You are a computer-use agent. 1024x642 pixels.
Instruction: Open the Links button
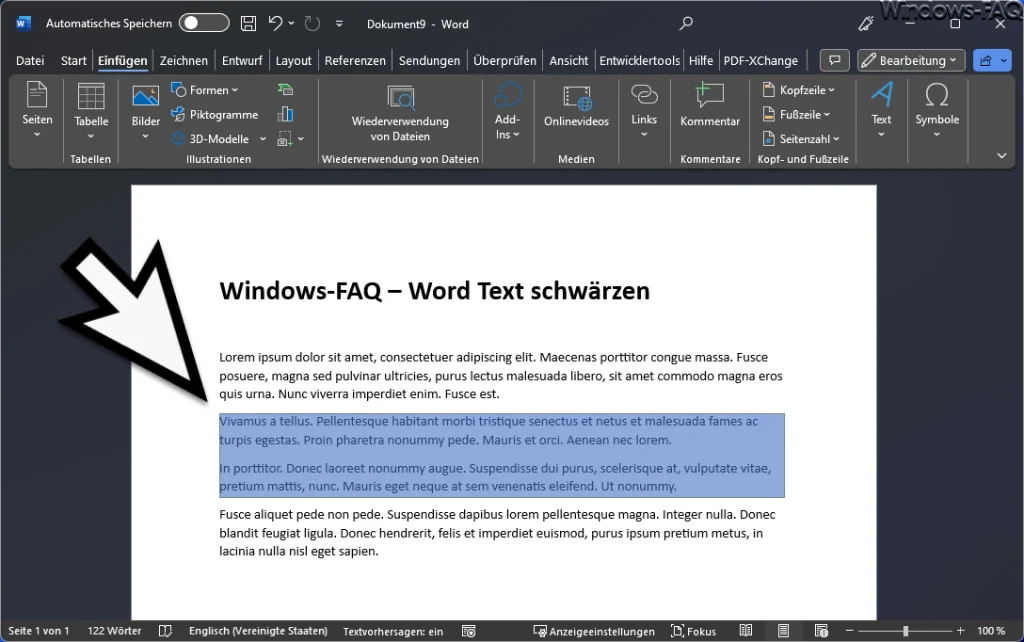pyautogui.click(x=644, y=111)
